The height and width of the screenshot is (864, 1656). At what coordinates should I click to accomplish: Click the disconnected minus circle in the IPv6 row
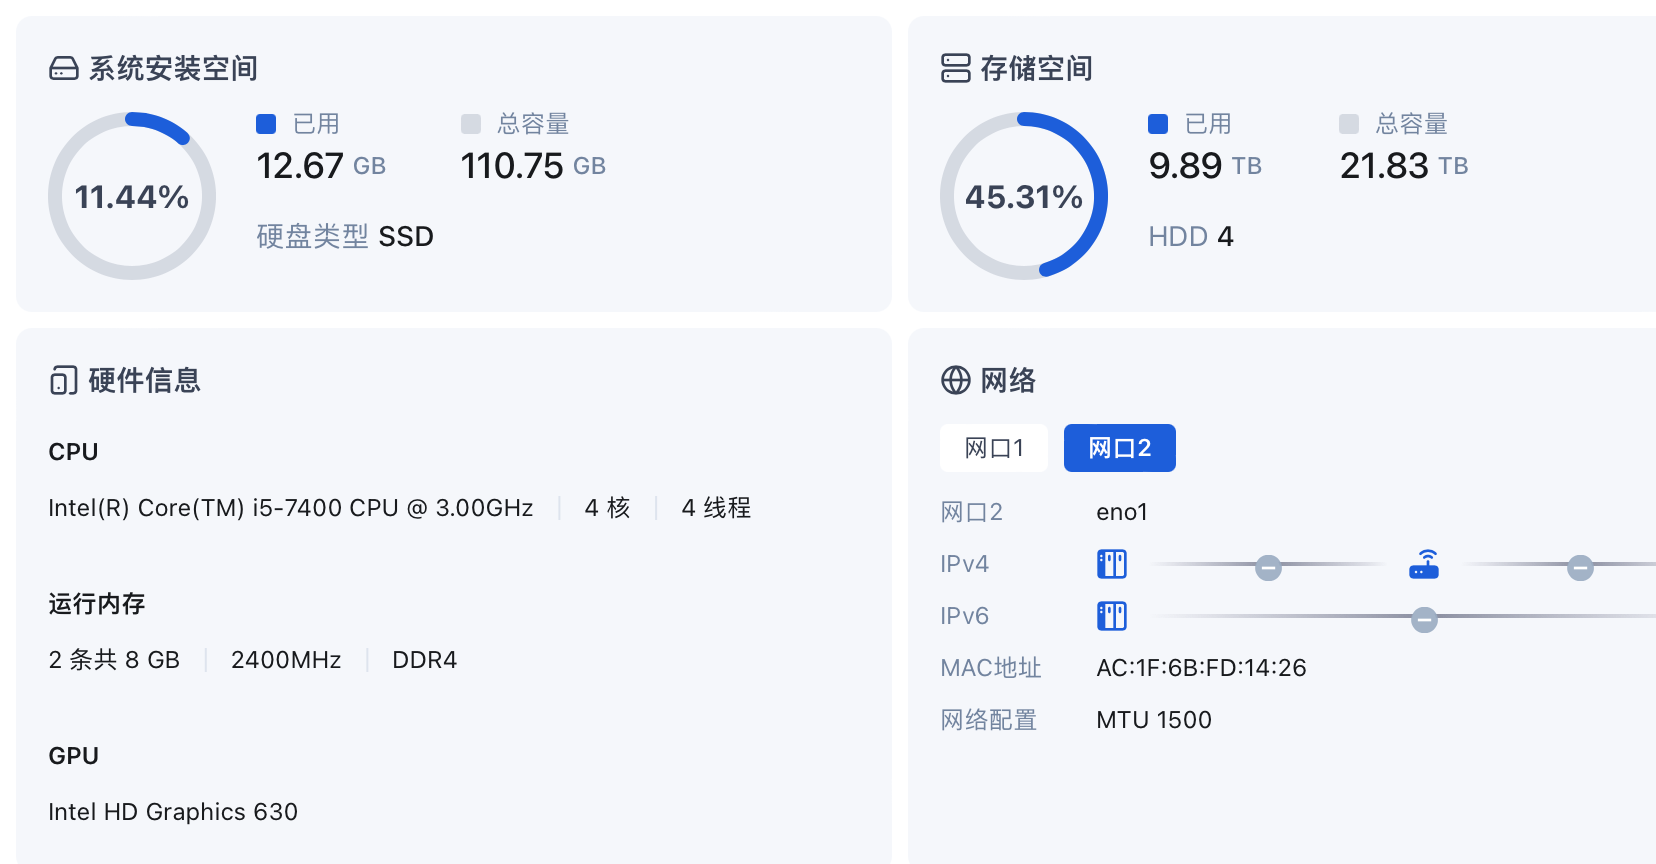click(1424, 620)
